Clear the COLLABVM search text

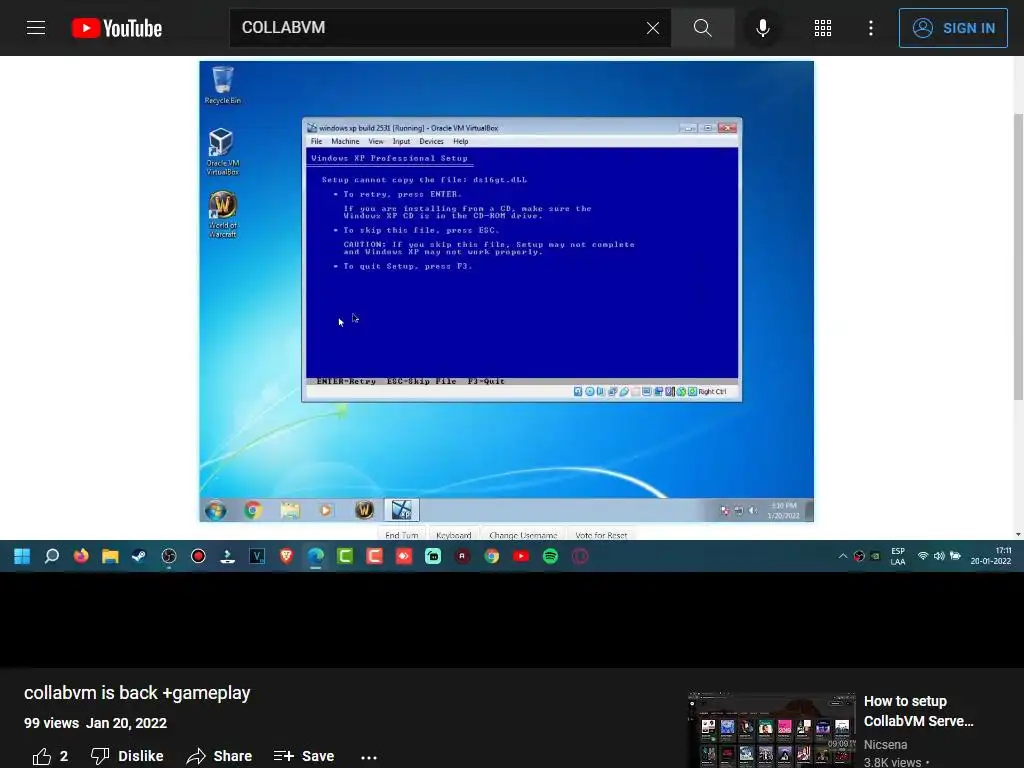pyautogui.click(x=652, y=28)
